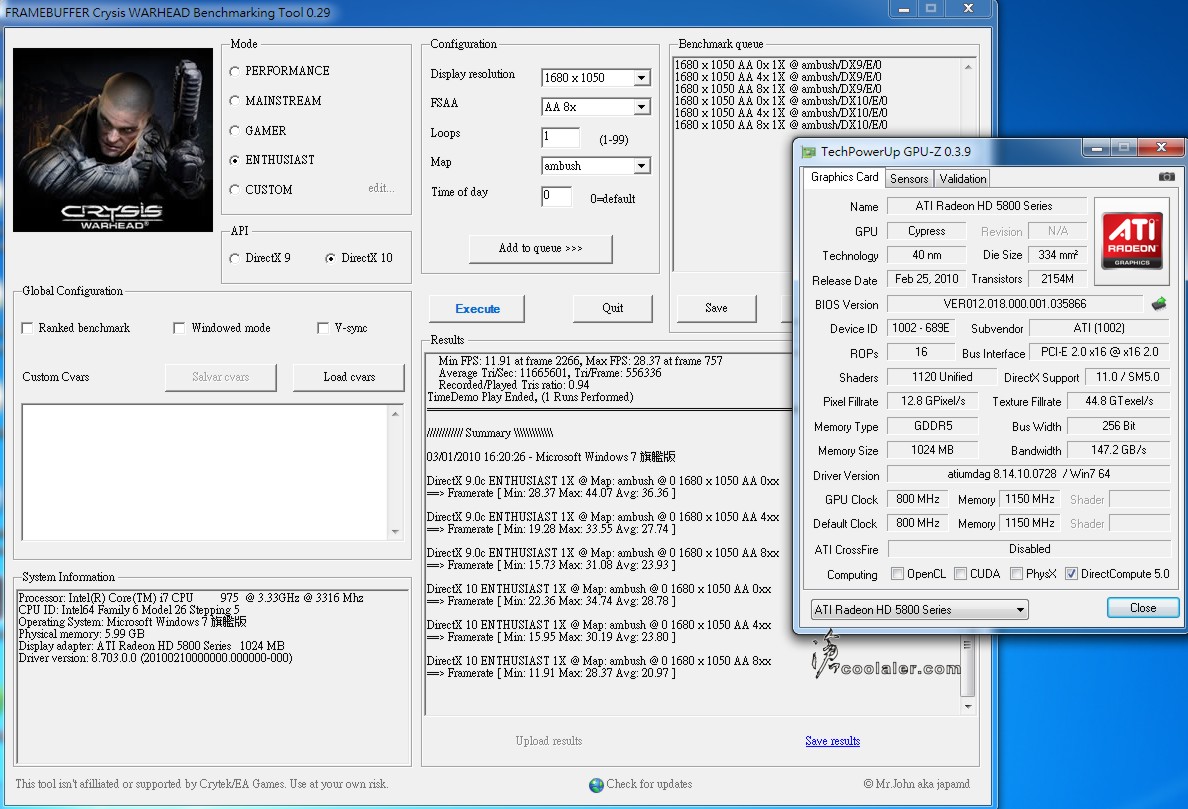1188x809 pixels.
Task: Click the GPU name field ATI Radeon HD 5800 Series
Action: [x=986, y=206]
